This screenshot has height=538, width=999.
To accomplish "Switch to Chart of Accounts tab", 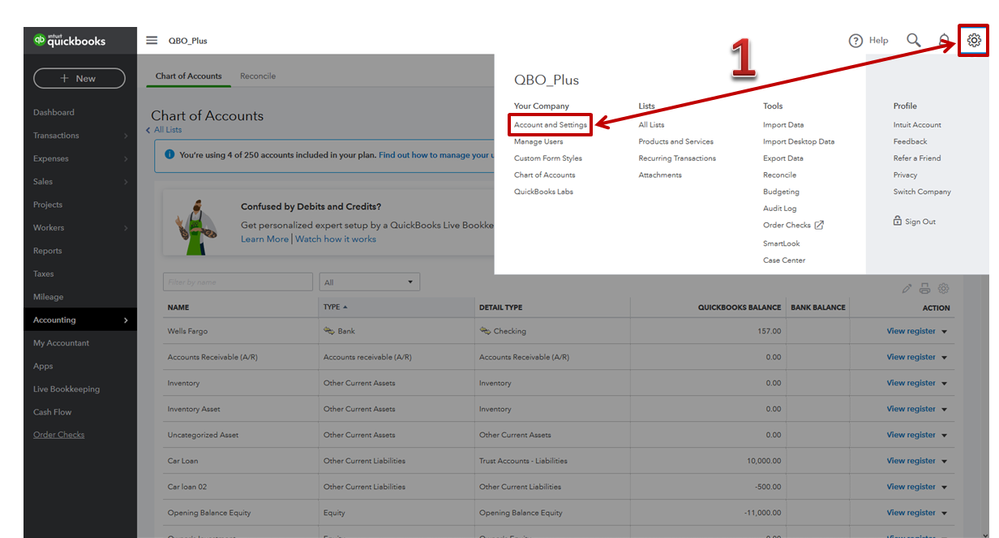I will 189,76.
